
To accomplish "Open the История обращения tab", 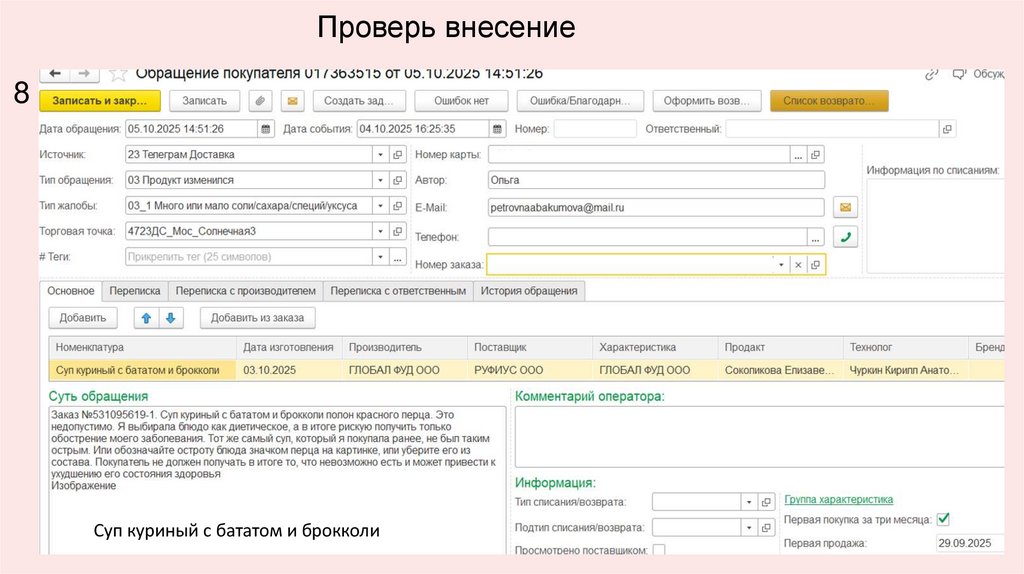I will tap(528, 291).
